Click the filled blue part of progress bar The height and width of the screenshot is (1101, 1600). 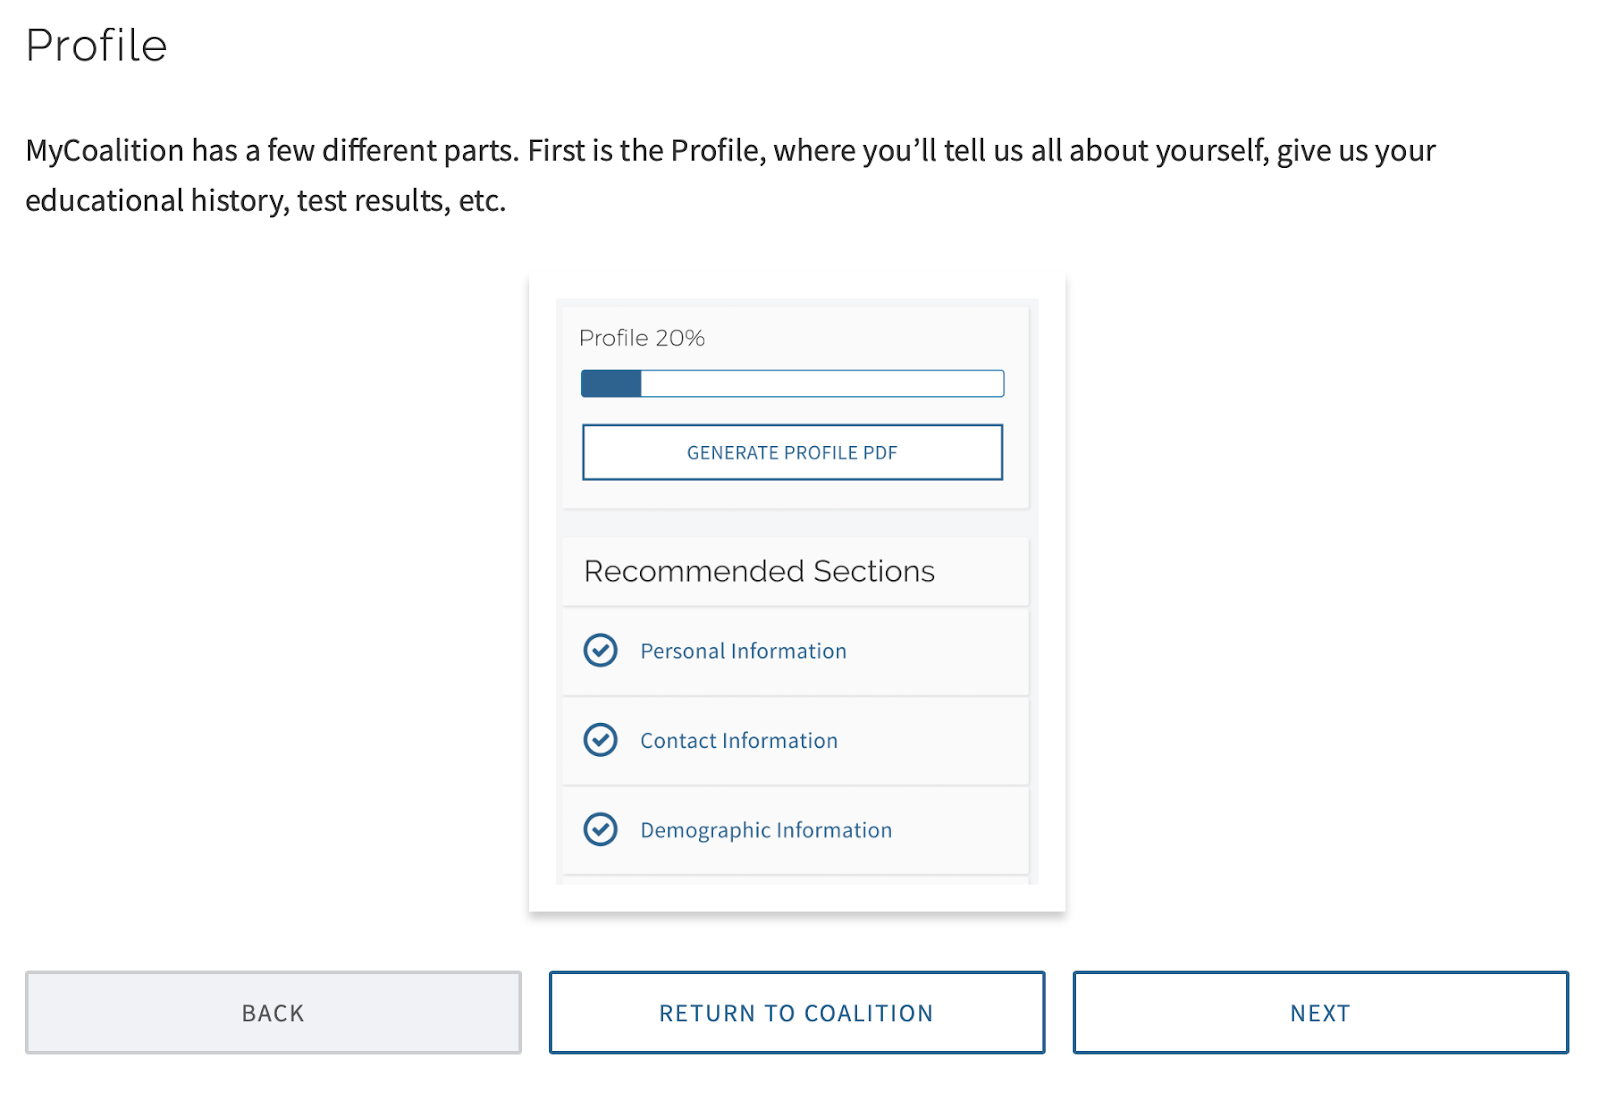click(x=611, y=384)
